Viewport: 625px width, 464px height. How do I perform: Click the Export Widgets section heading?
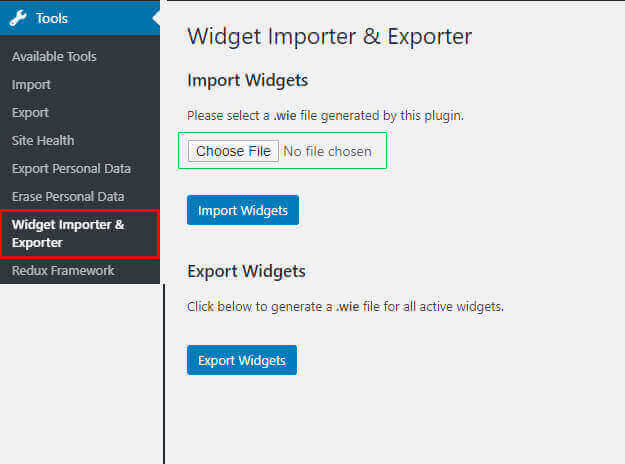click(x=246, y=271)
